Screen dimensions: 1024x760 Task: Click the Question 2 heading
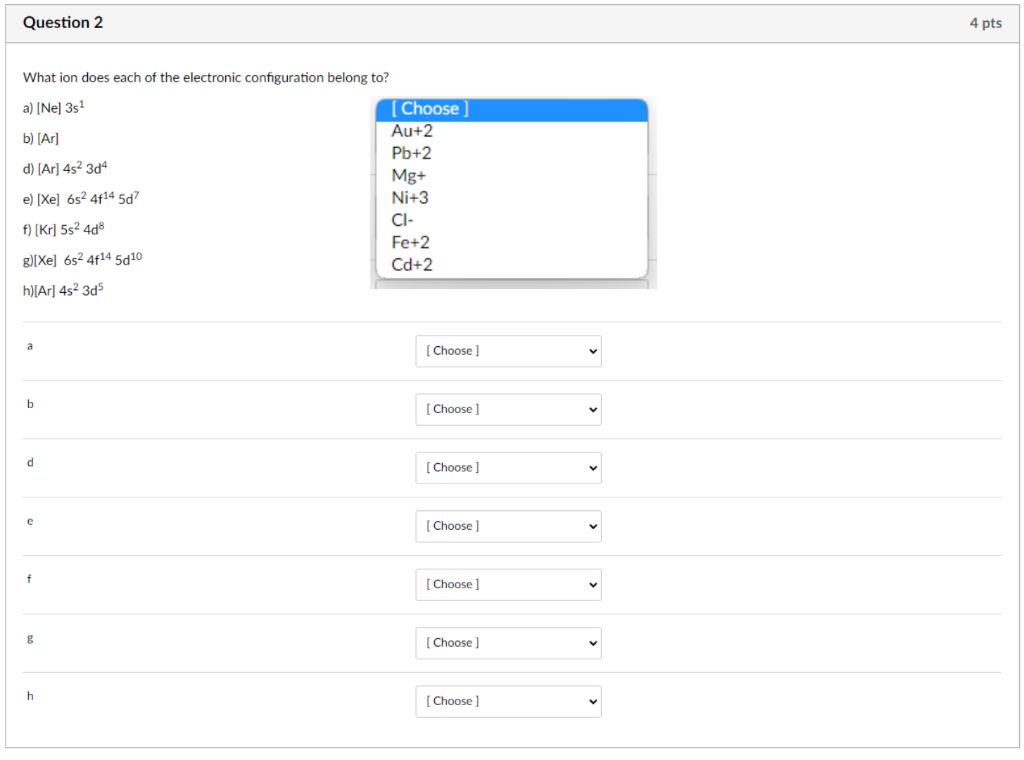tap(63, 23)
